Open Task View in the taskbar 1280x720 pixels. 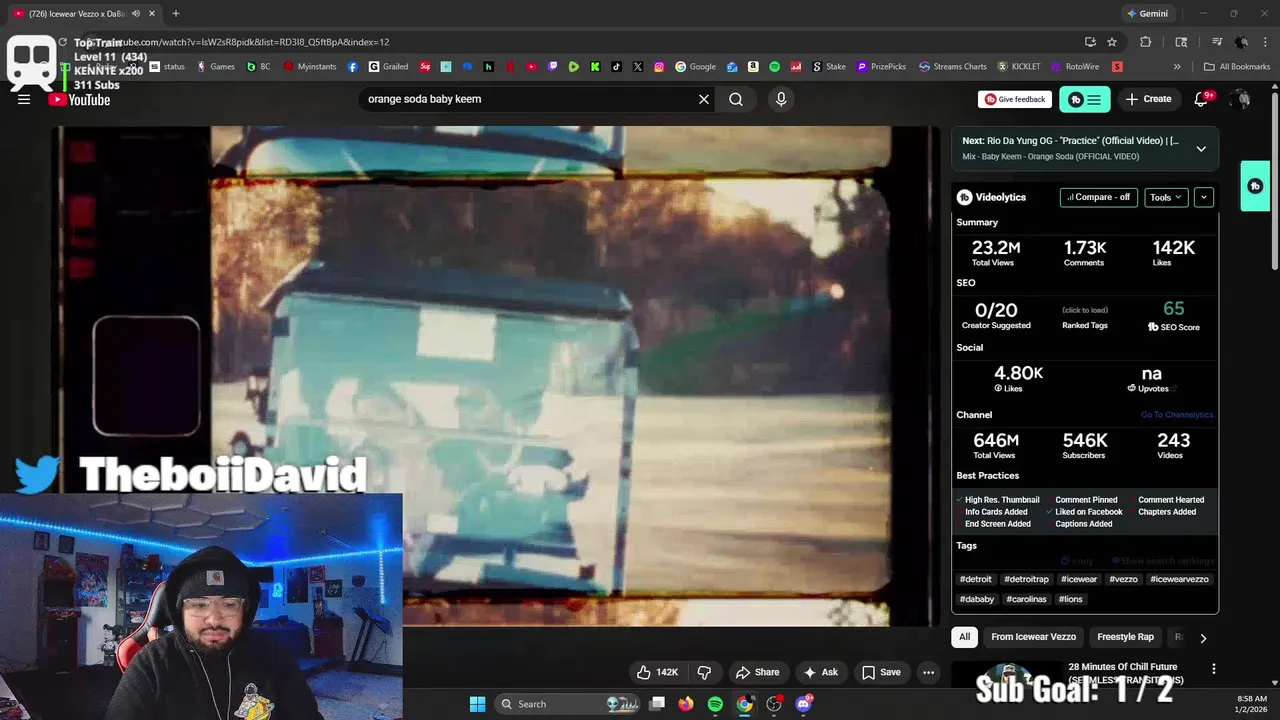657,704
